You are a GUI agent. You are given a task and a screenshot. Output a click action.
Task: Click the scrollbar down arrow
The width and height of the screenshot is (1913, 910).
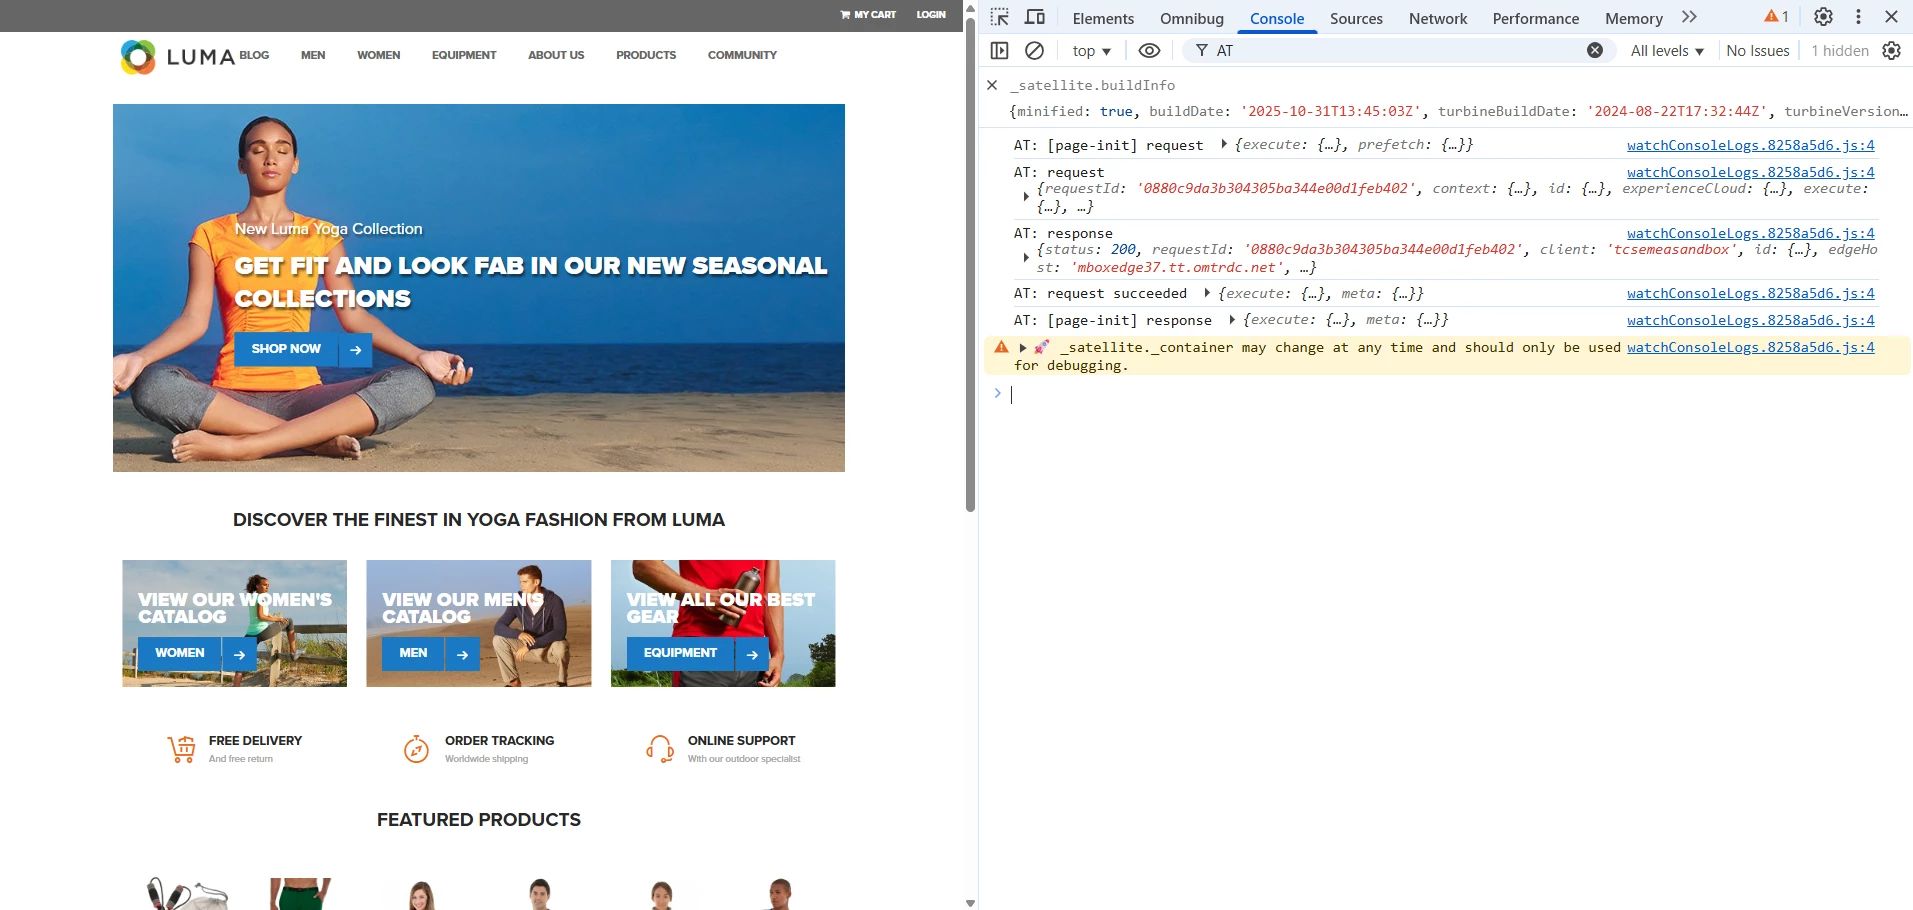[x=970, y=902]
